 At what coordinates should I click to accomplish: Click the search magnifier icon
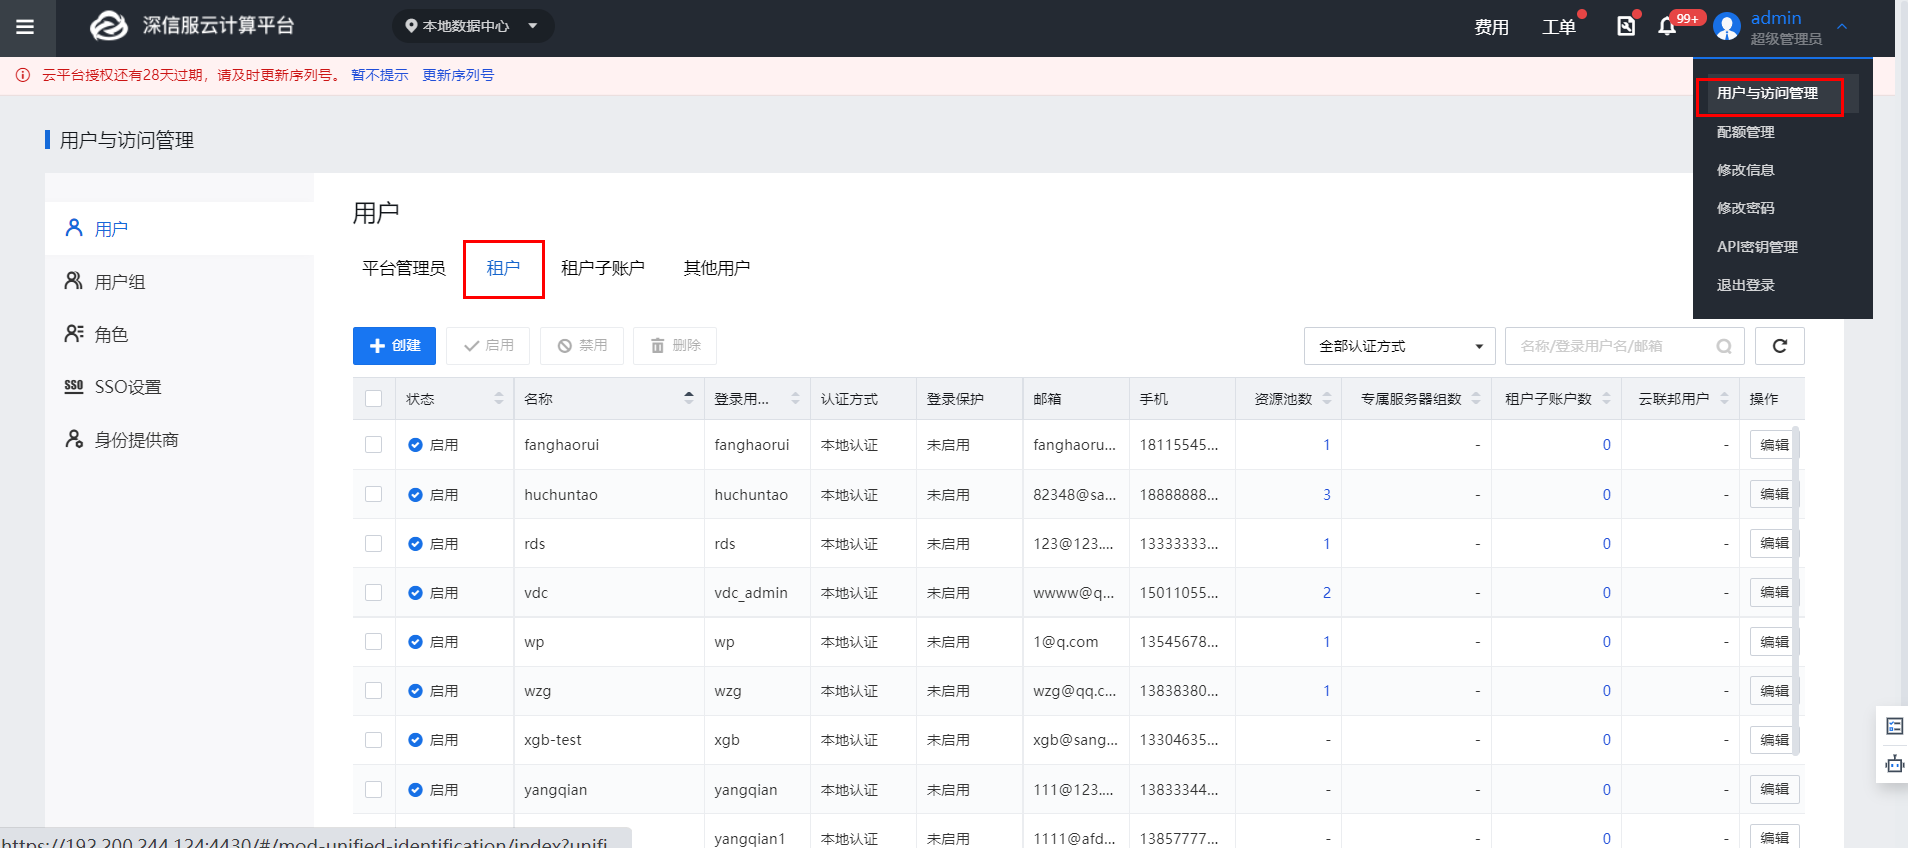click(1724, 346)
